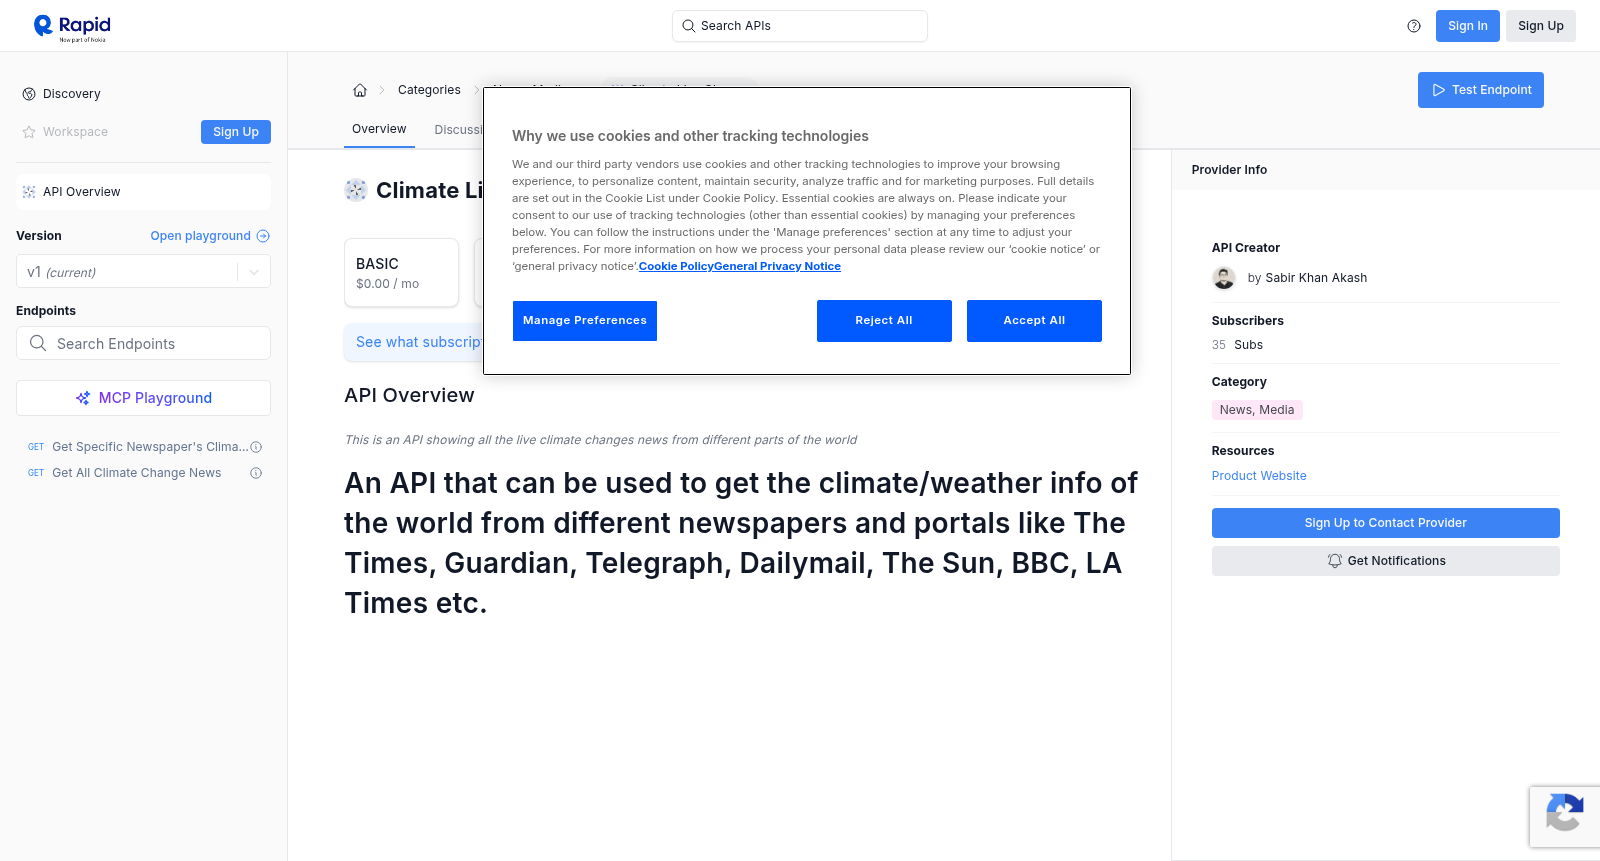Select Get Specific Newspaper's Climate endpoint
1600x861 pixels.
150,447
